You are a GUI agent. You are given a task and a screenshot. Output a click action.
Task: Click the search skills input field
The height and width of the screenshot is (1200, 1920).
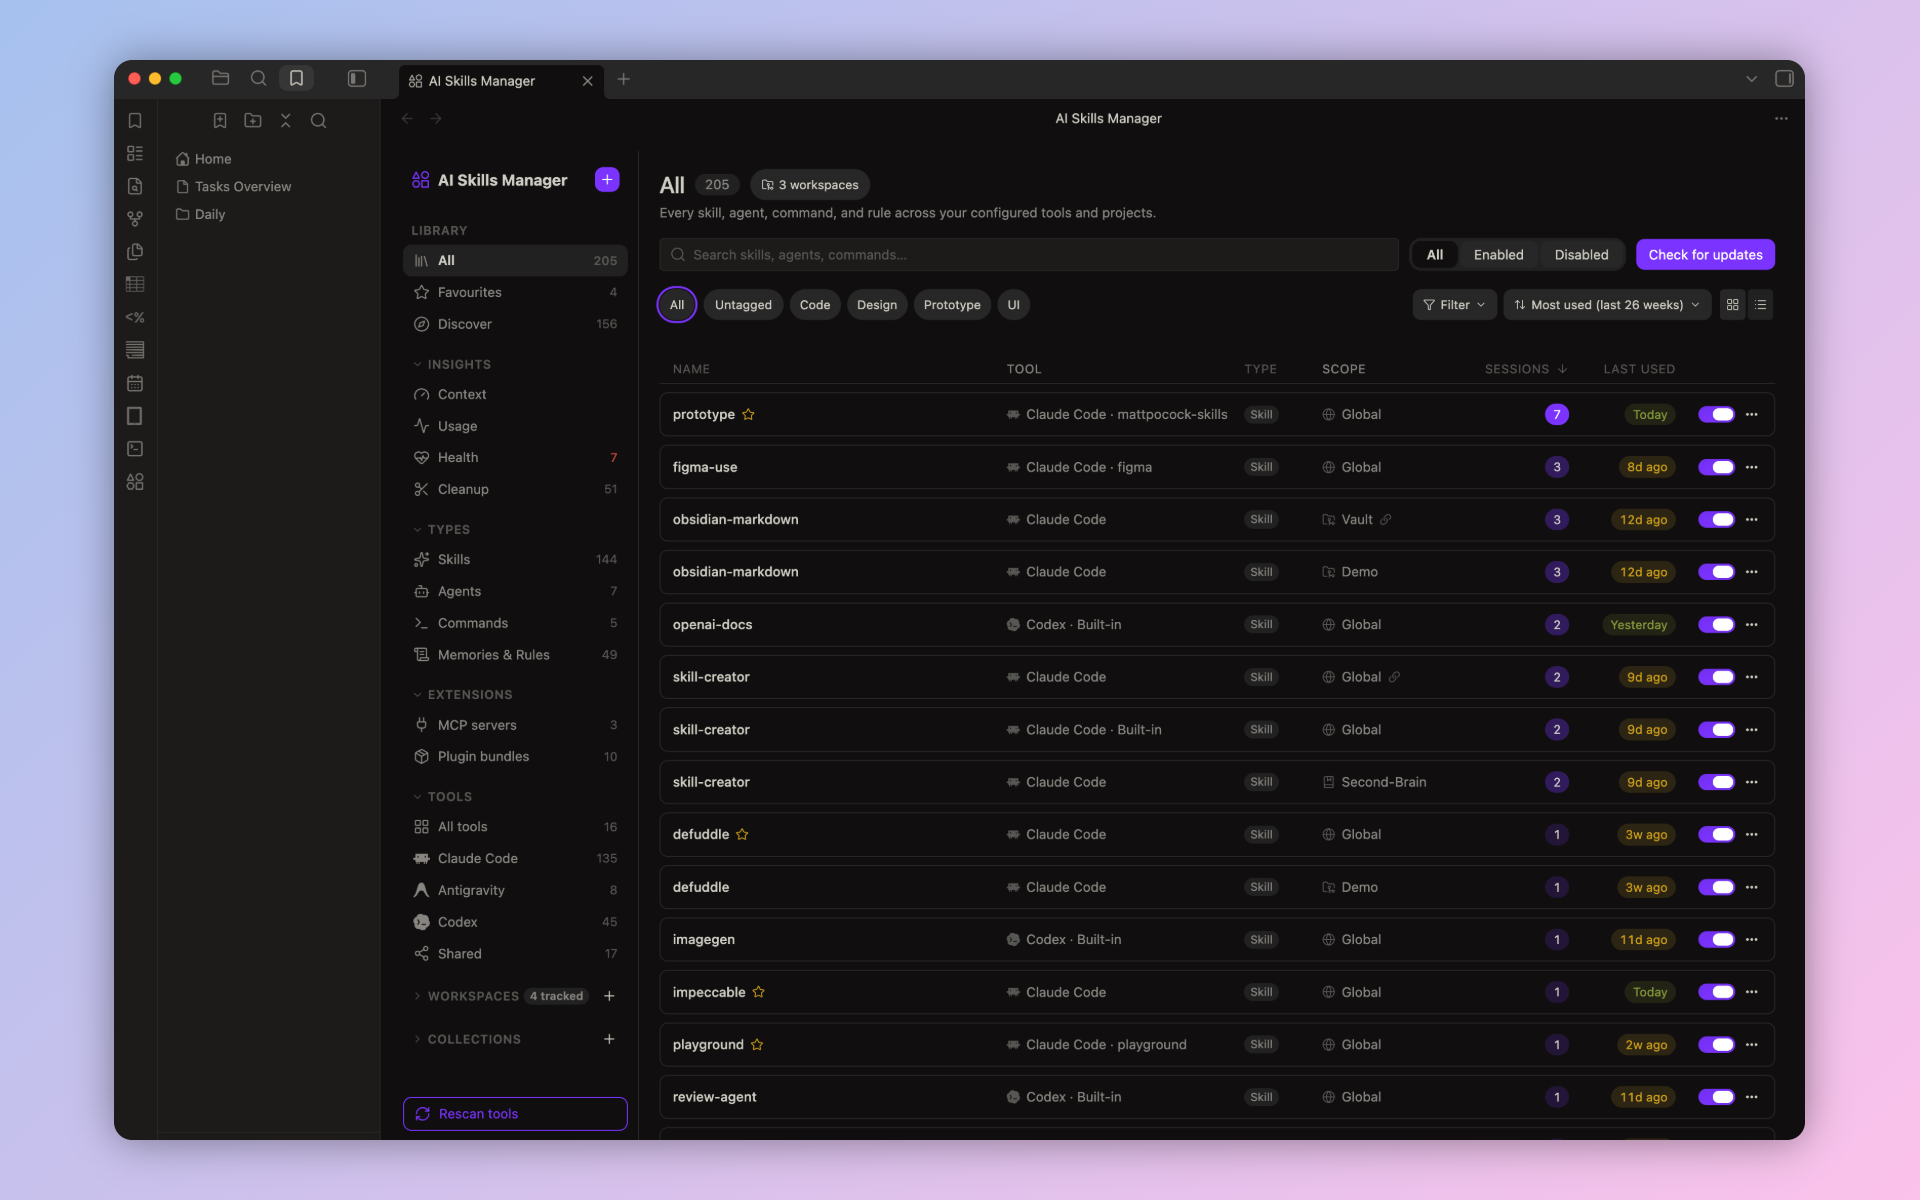coord(1028,255)
